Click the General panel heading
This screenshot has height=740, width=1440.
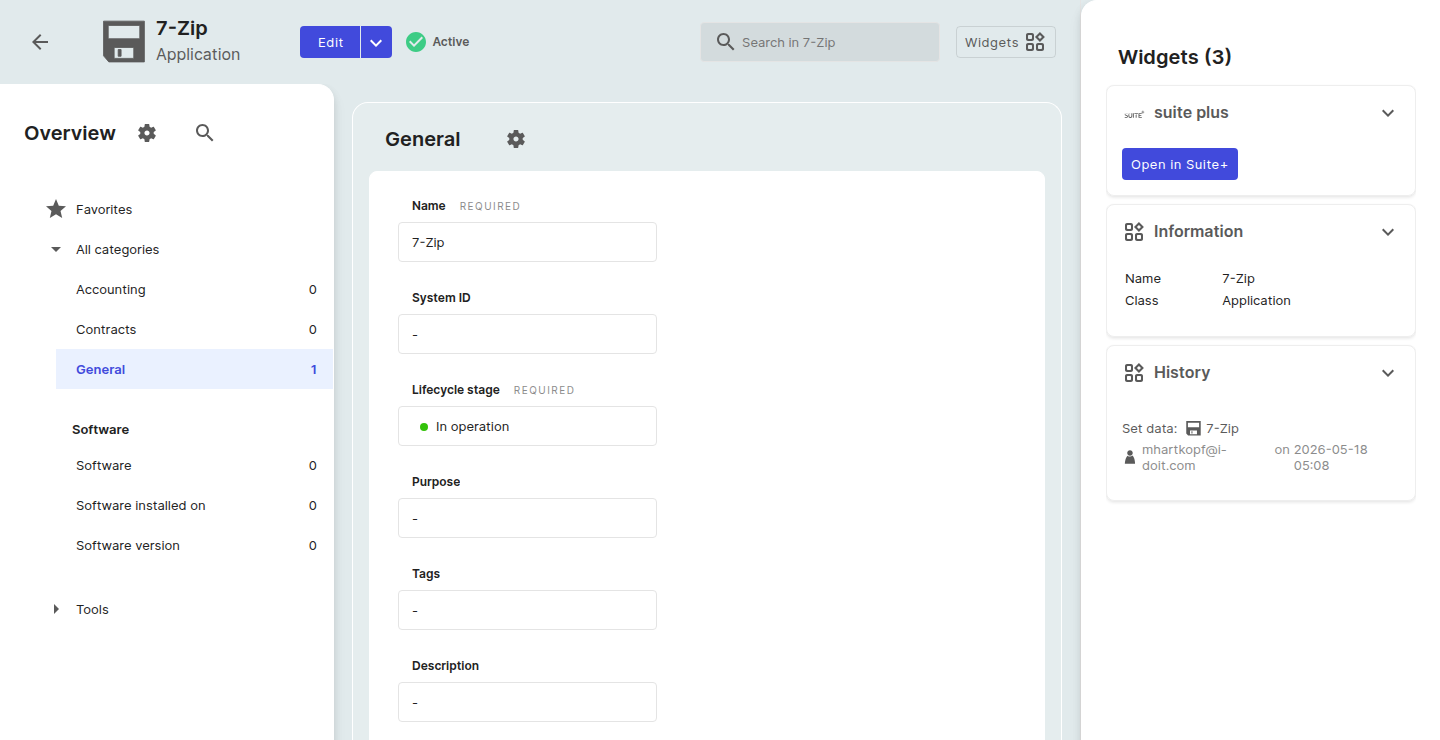(423, 139)
